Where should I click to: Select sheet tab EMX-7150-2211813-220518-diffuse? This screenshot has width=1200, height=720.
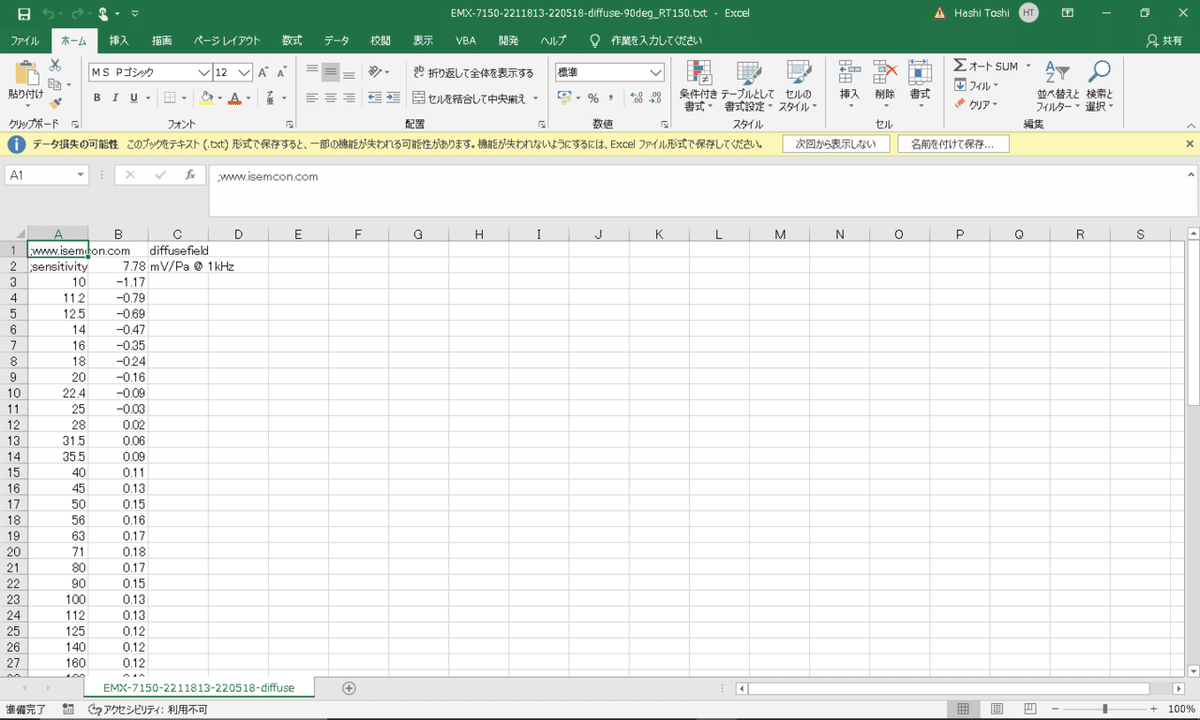pyautogui.click(x=199, y=688)
